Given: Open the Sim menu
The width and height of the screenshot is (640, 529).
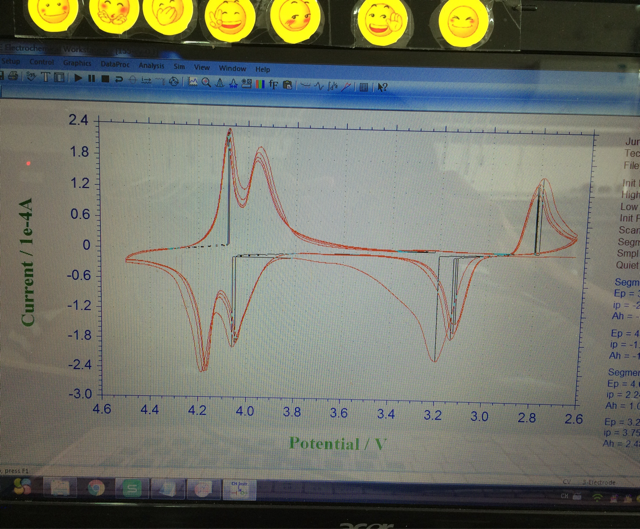Looking at the screenshot, I should point(179,66).
